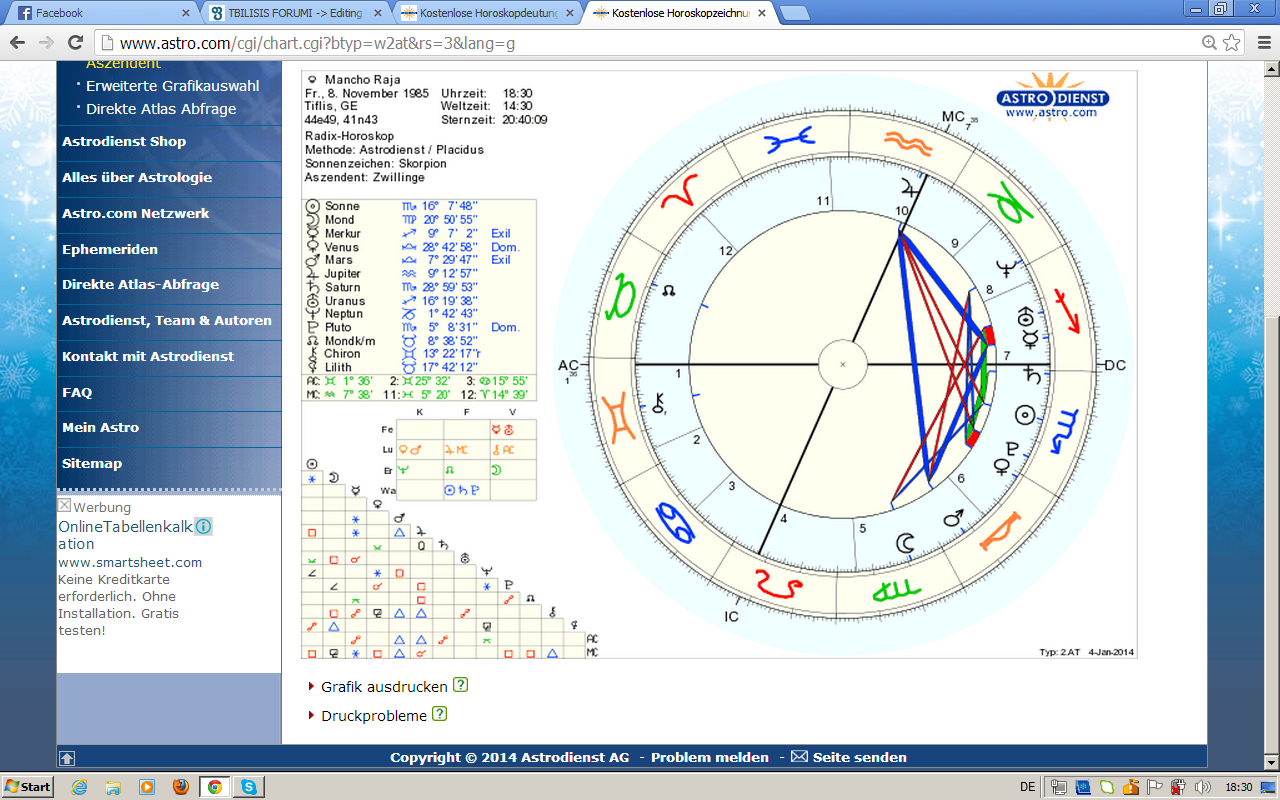Open Skype from the taskbar
The height and width of the screenshot is (800, 1280).
[x=247, y=787]
